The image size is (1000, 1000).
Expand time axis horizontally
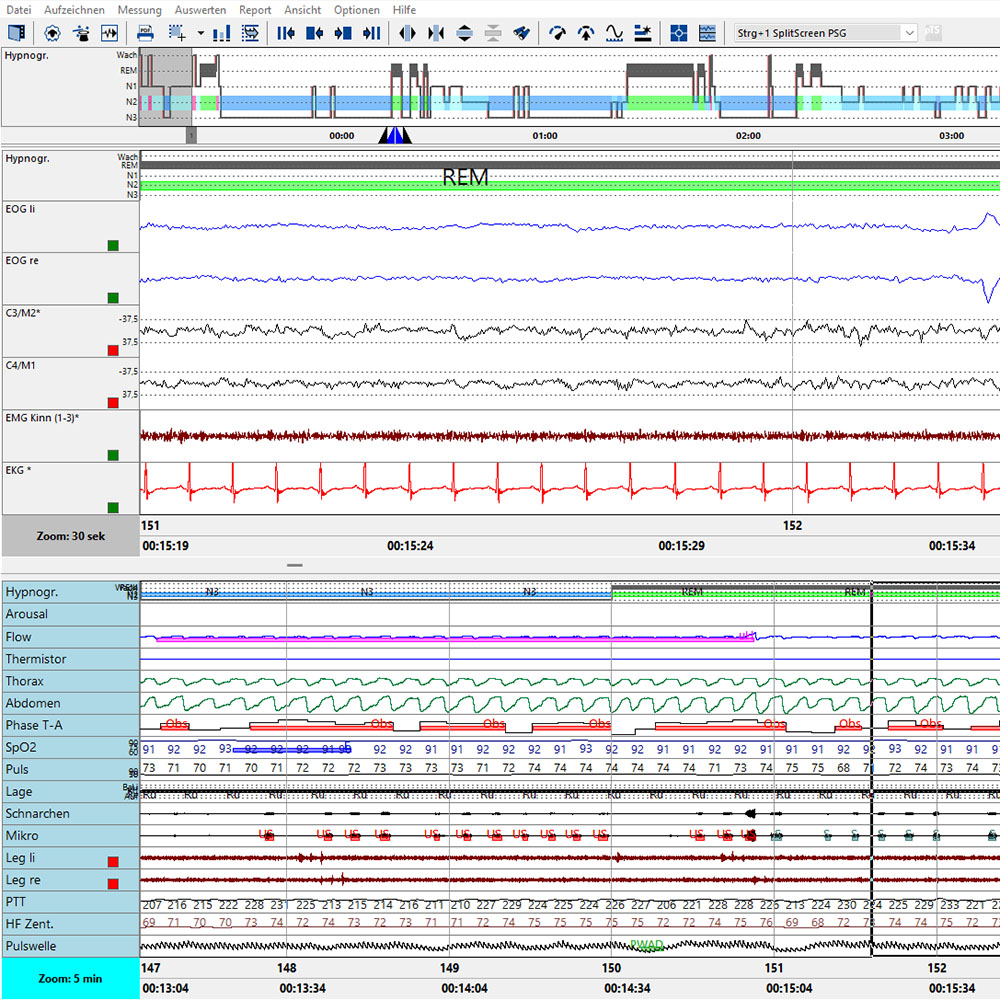tap(407, 33)
